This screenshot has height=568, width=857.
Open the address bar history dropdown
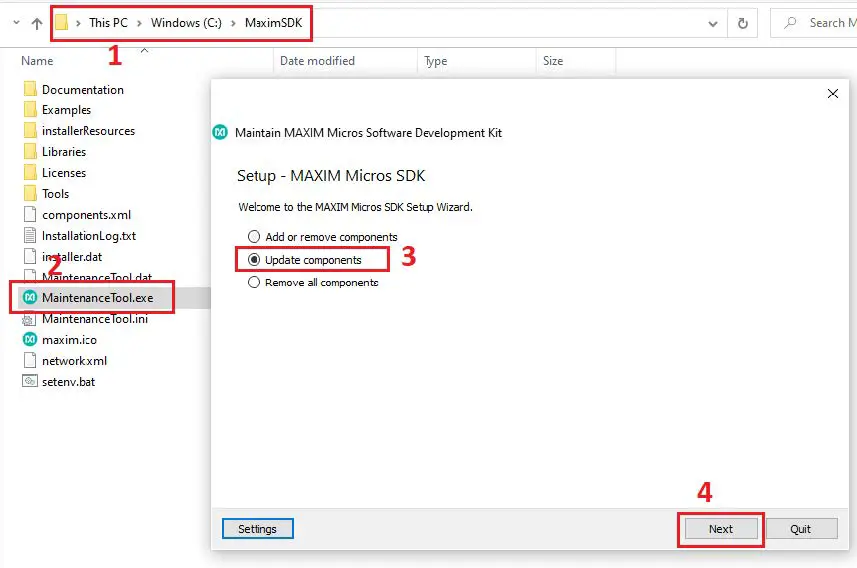pos(713,24)
